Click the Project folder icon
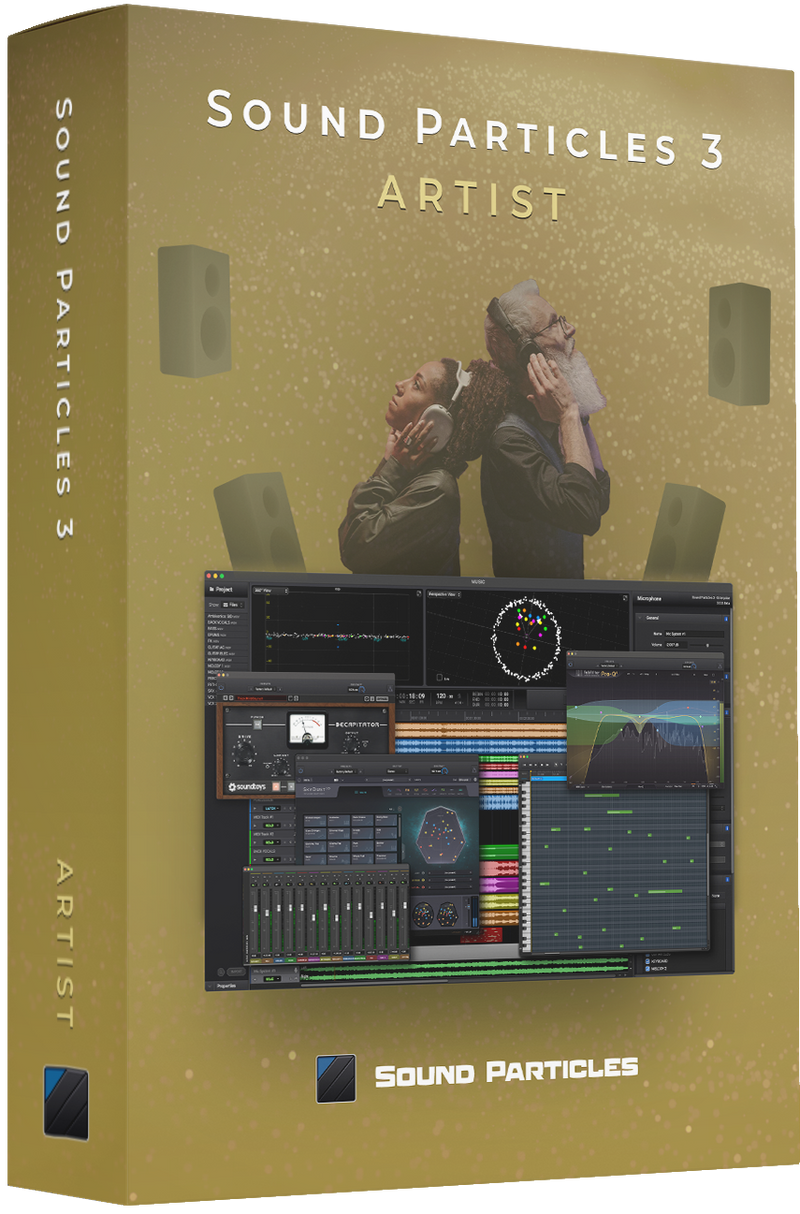 click(x=212, y=590)
